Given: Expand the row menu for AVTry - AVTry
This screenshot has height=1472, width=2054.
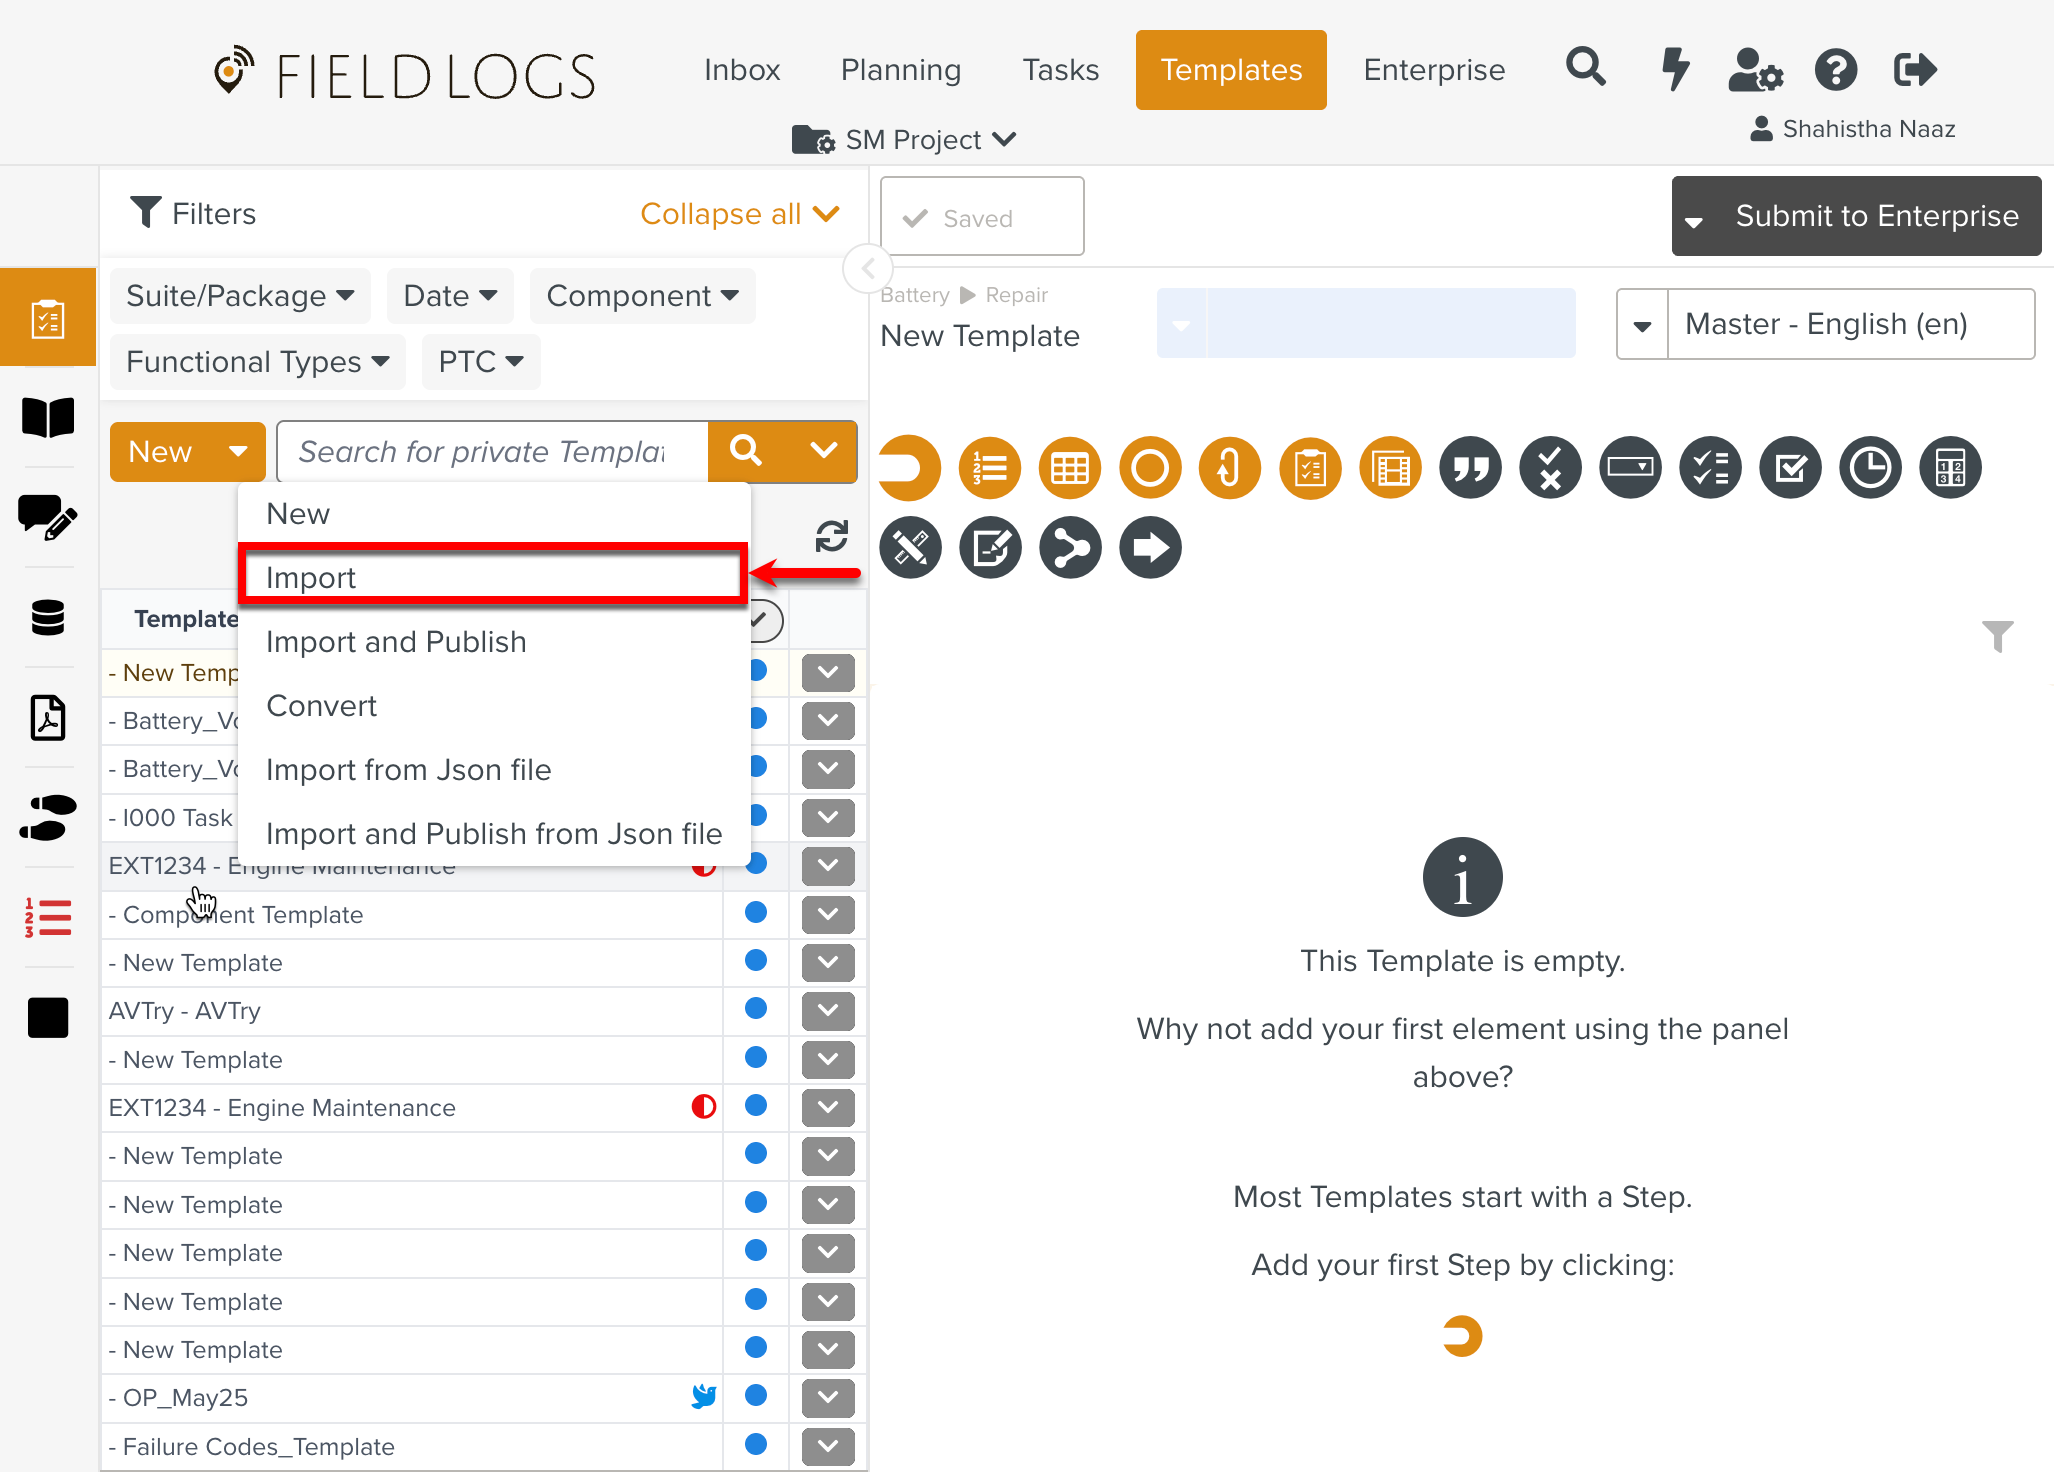Looking at the screenshot, I should (x=827, y=1010).
